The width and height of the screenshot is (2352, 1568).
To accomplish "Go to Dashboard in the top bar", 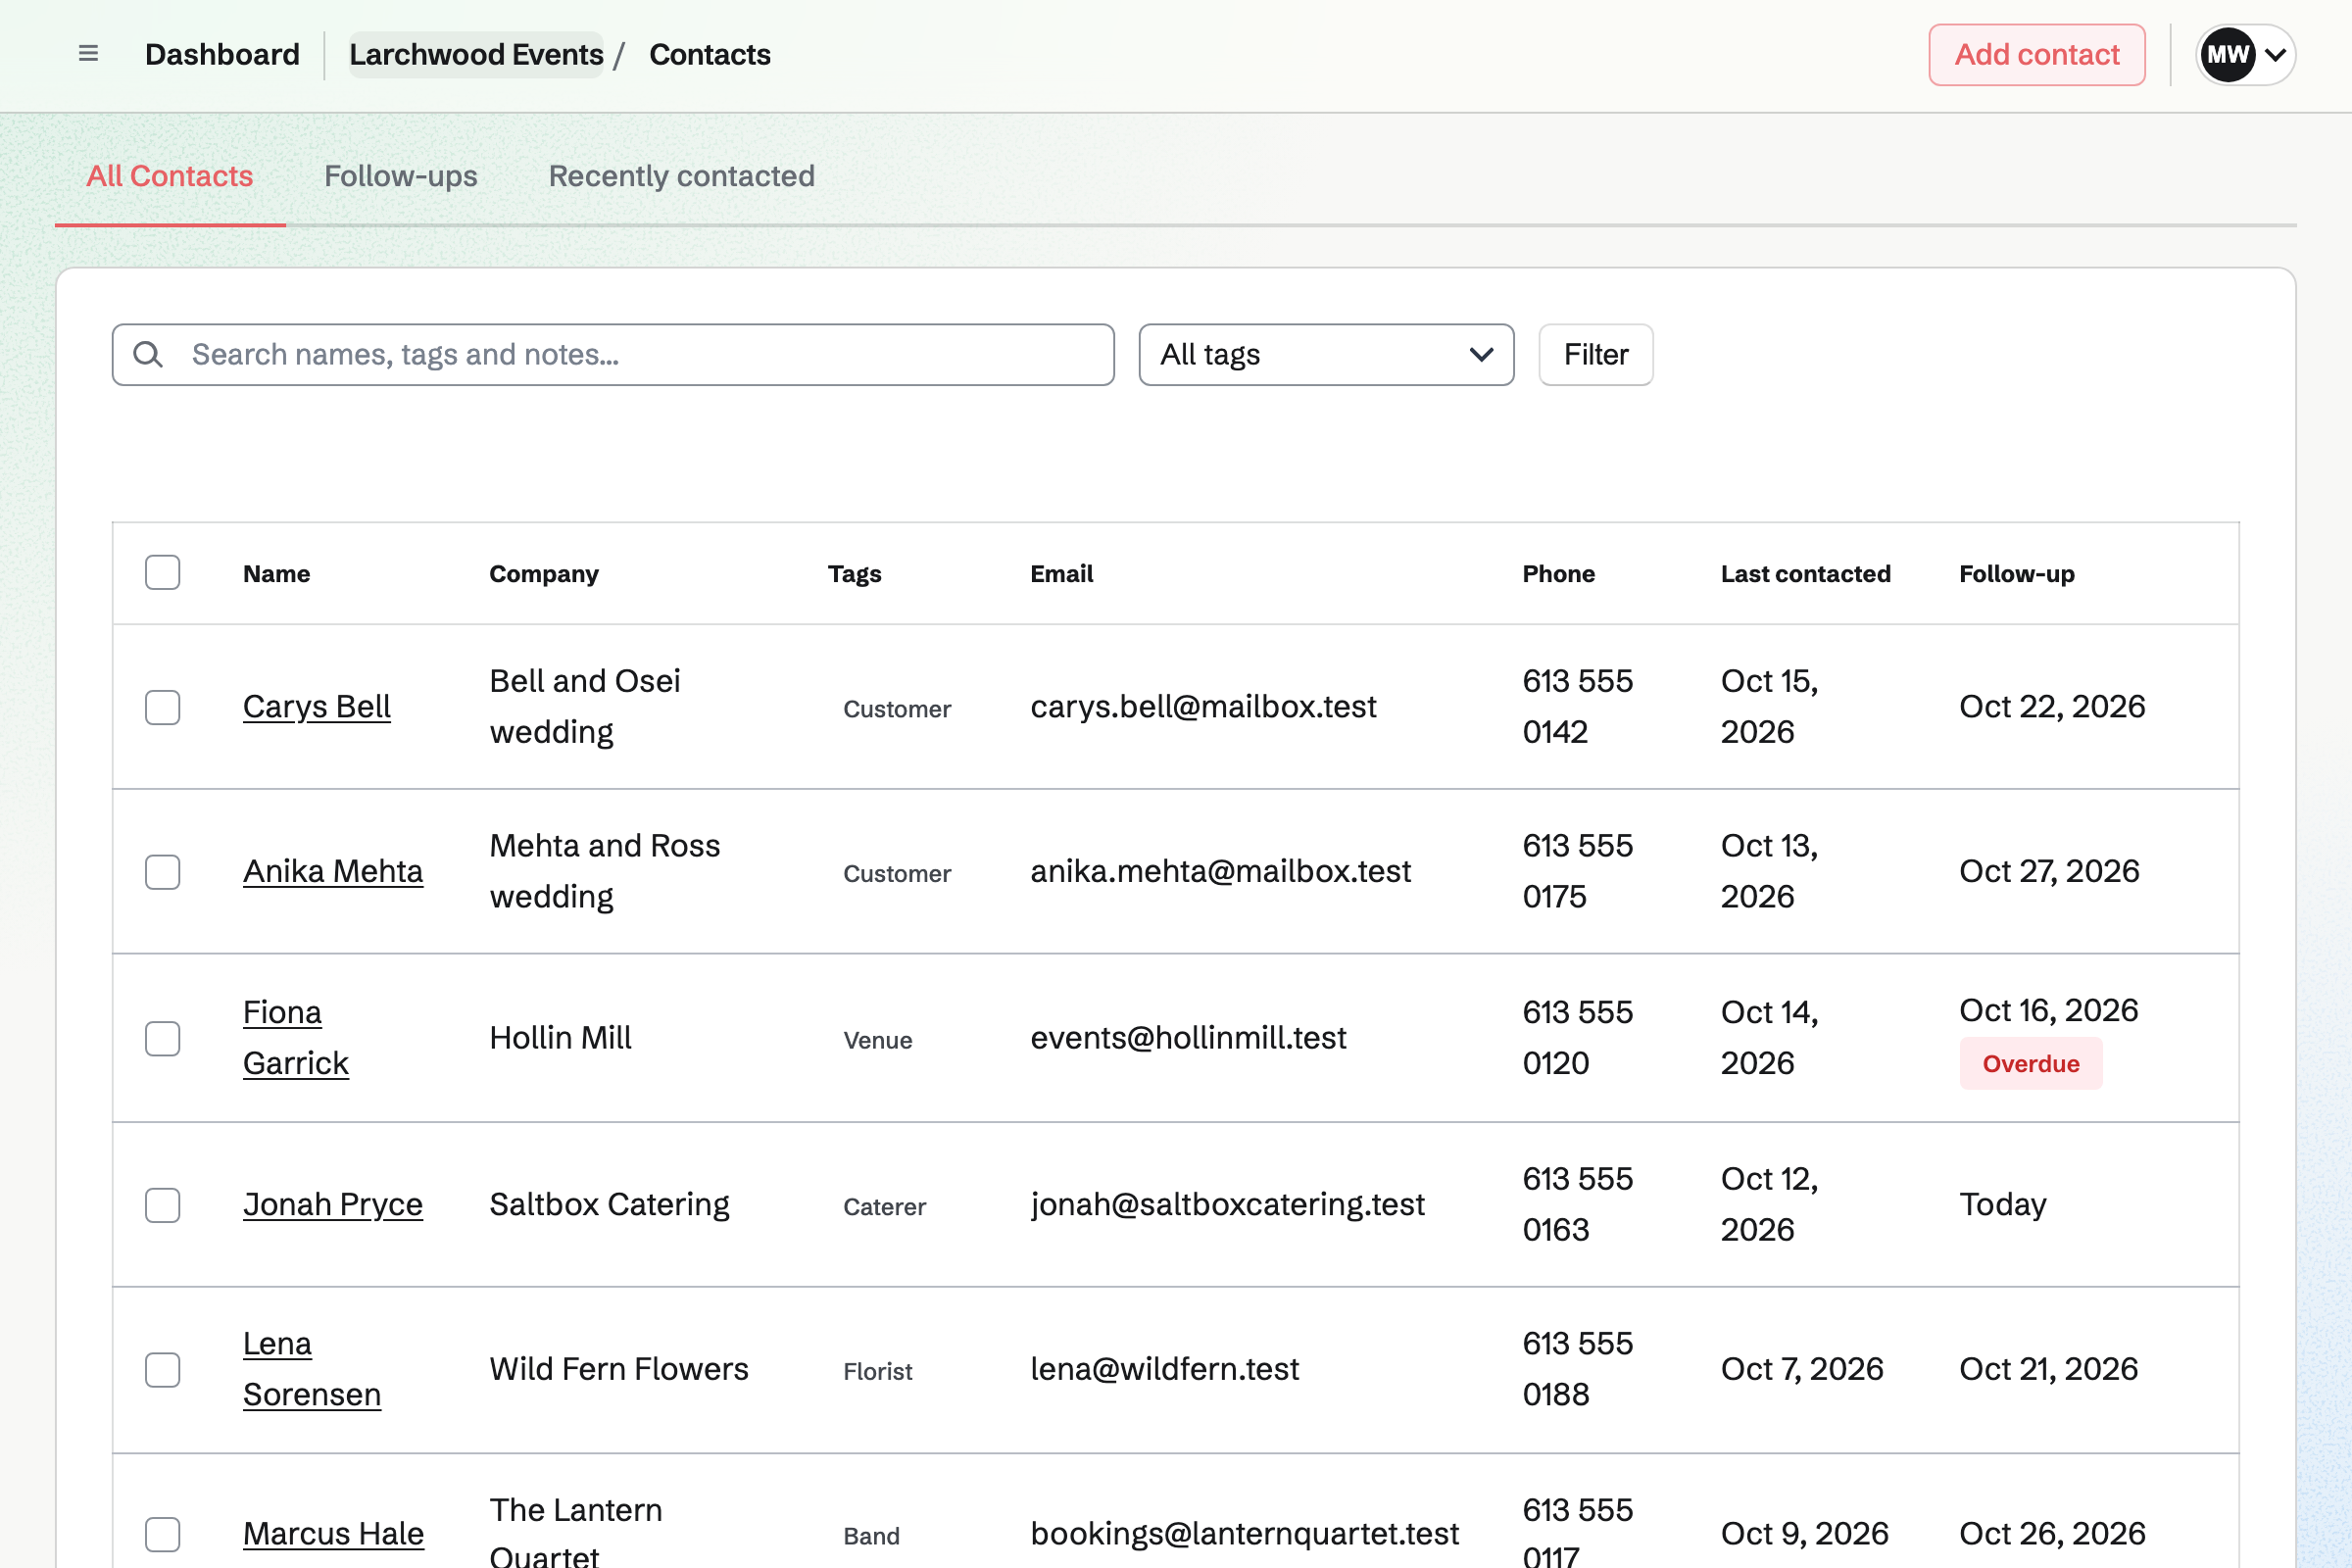I will [222, 54].
